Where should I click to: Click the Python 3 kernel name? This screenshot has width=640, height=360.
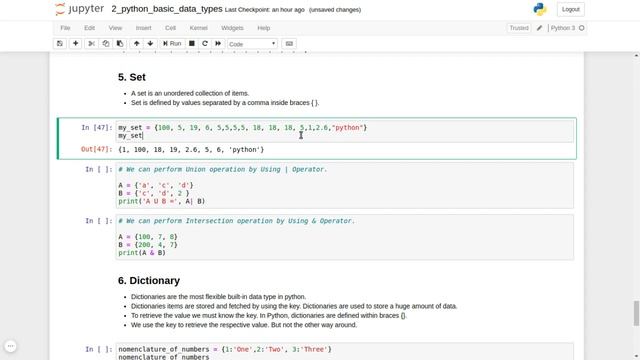[562, 28]
